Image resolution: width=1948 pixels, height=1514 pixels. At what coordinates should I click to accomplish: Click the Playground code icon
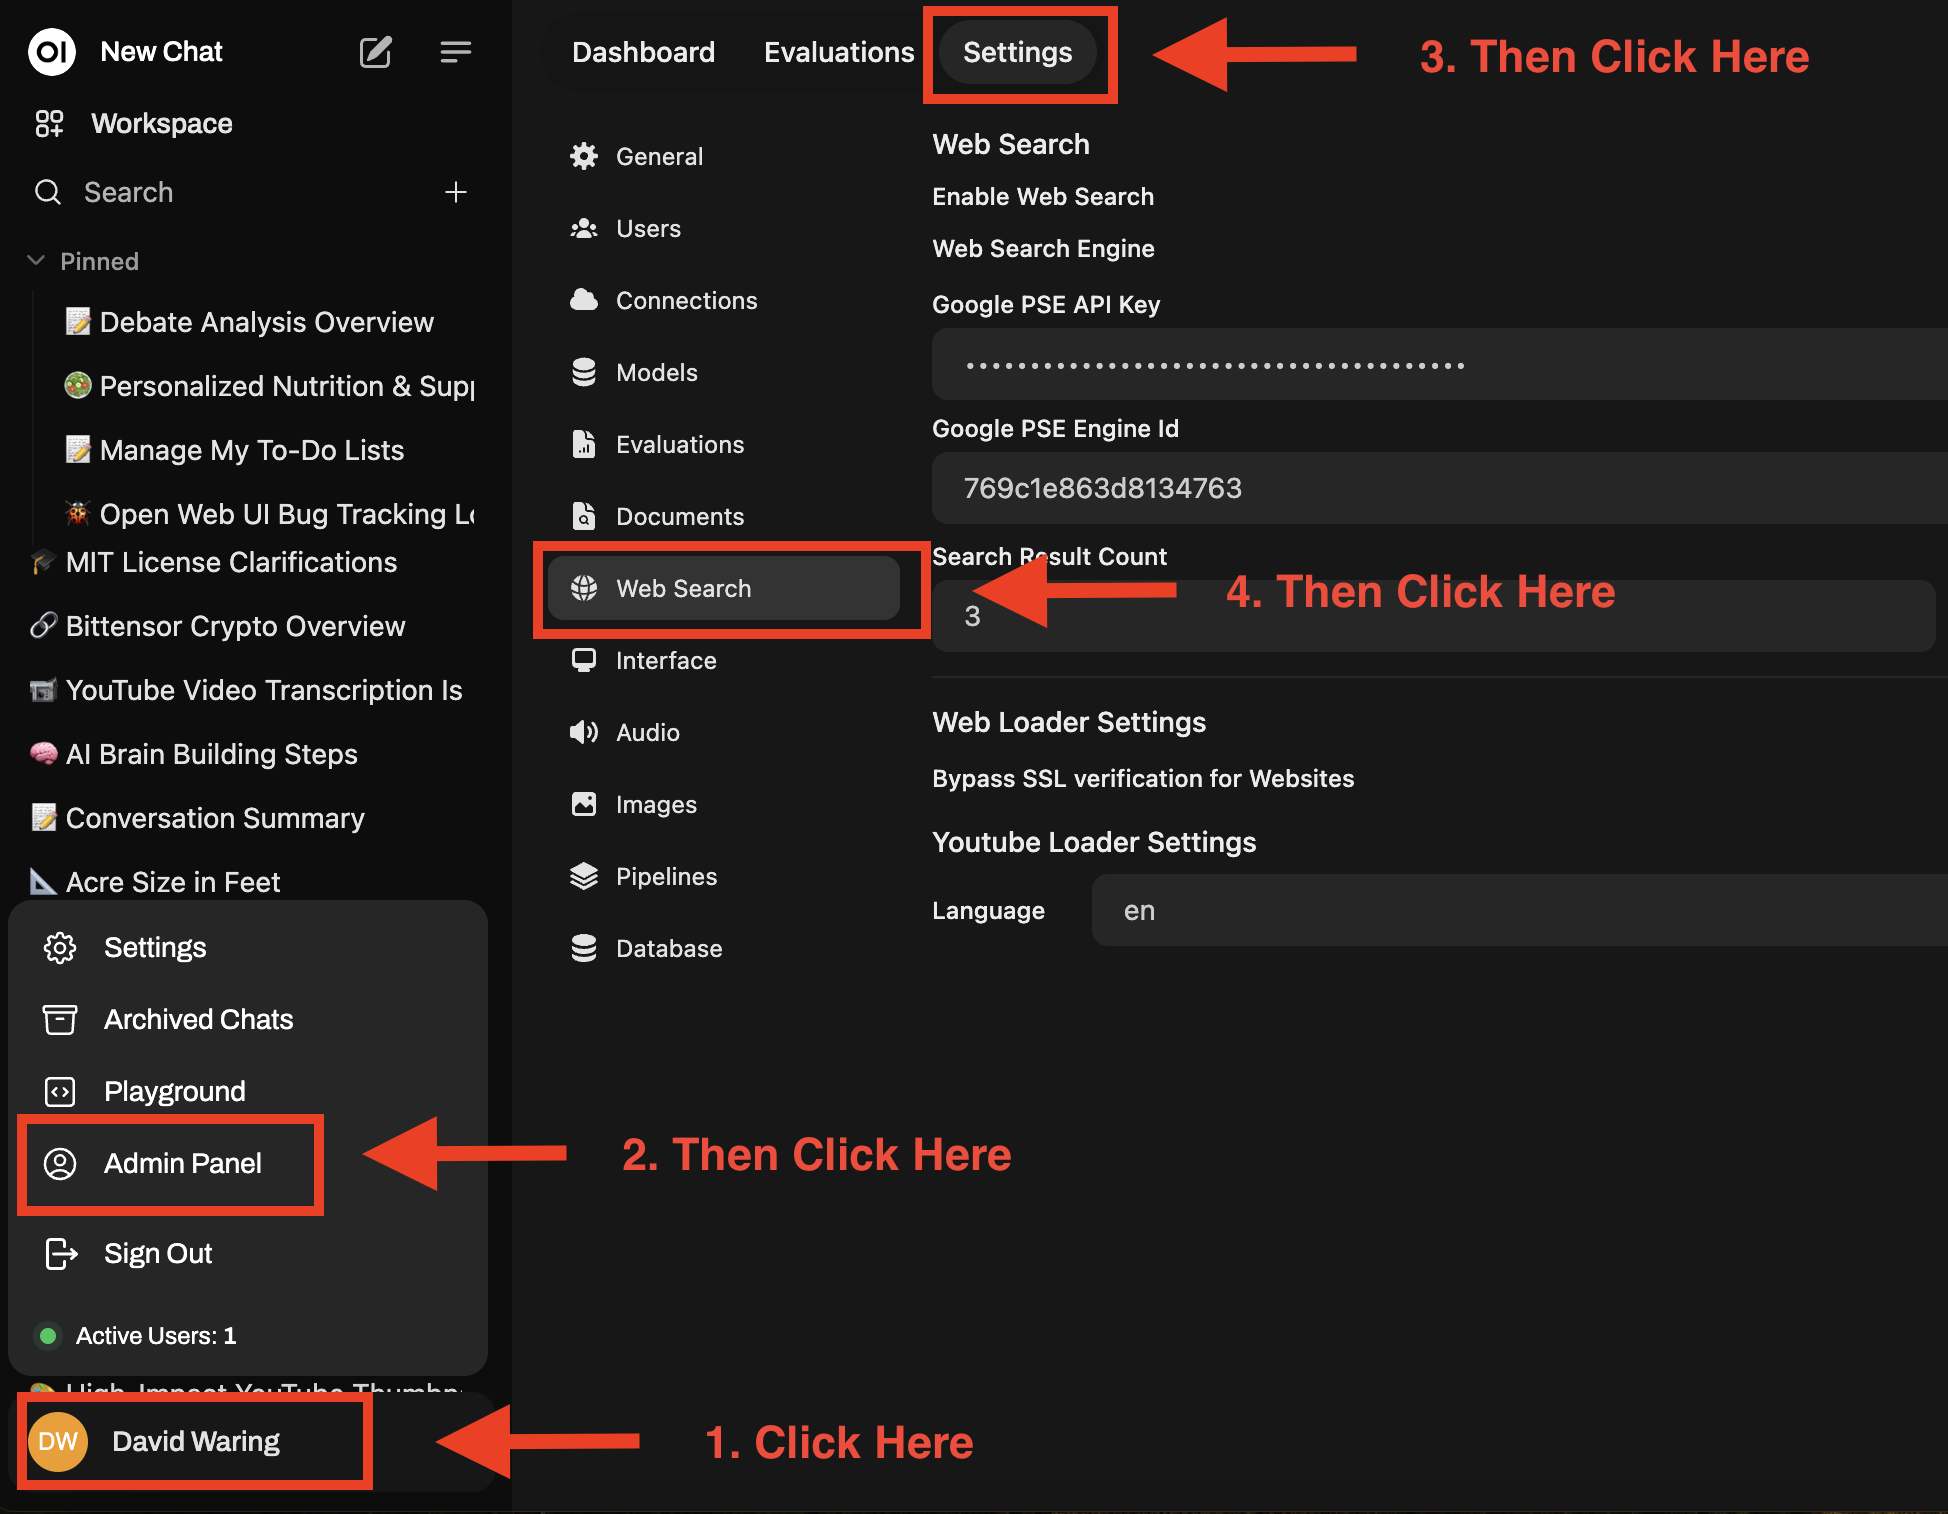[60, 1091]
